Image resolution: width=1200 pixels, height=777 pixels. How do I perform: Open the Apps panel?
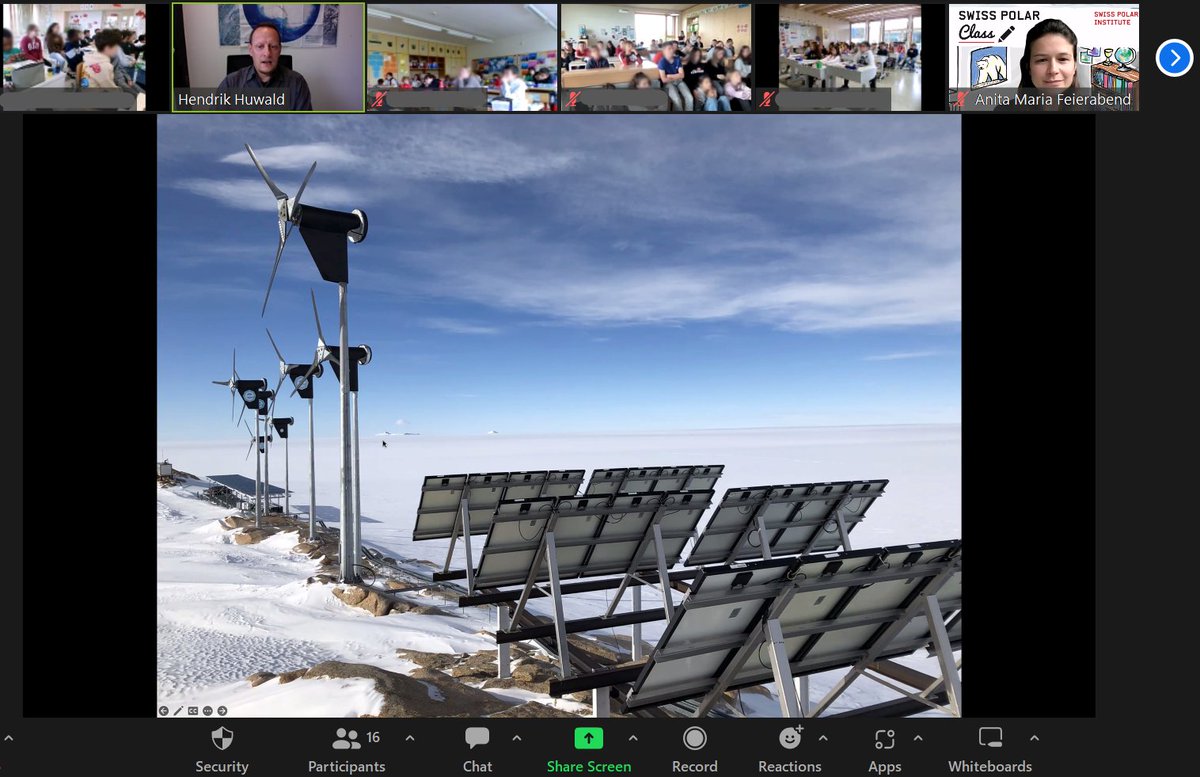884,750
